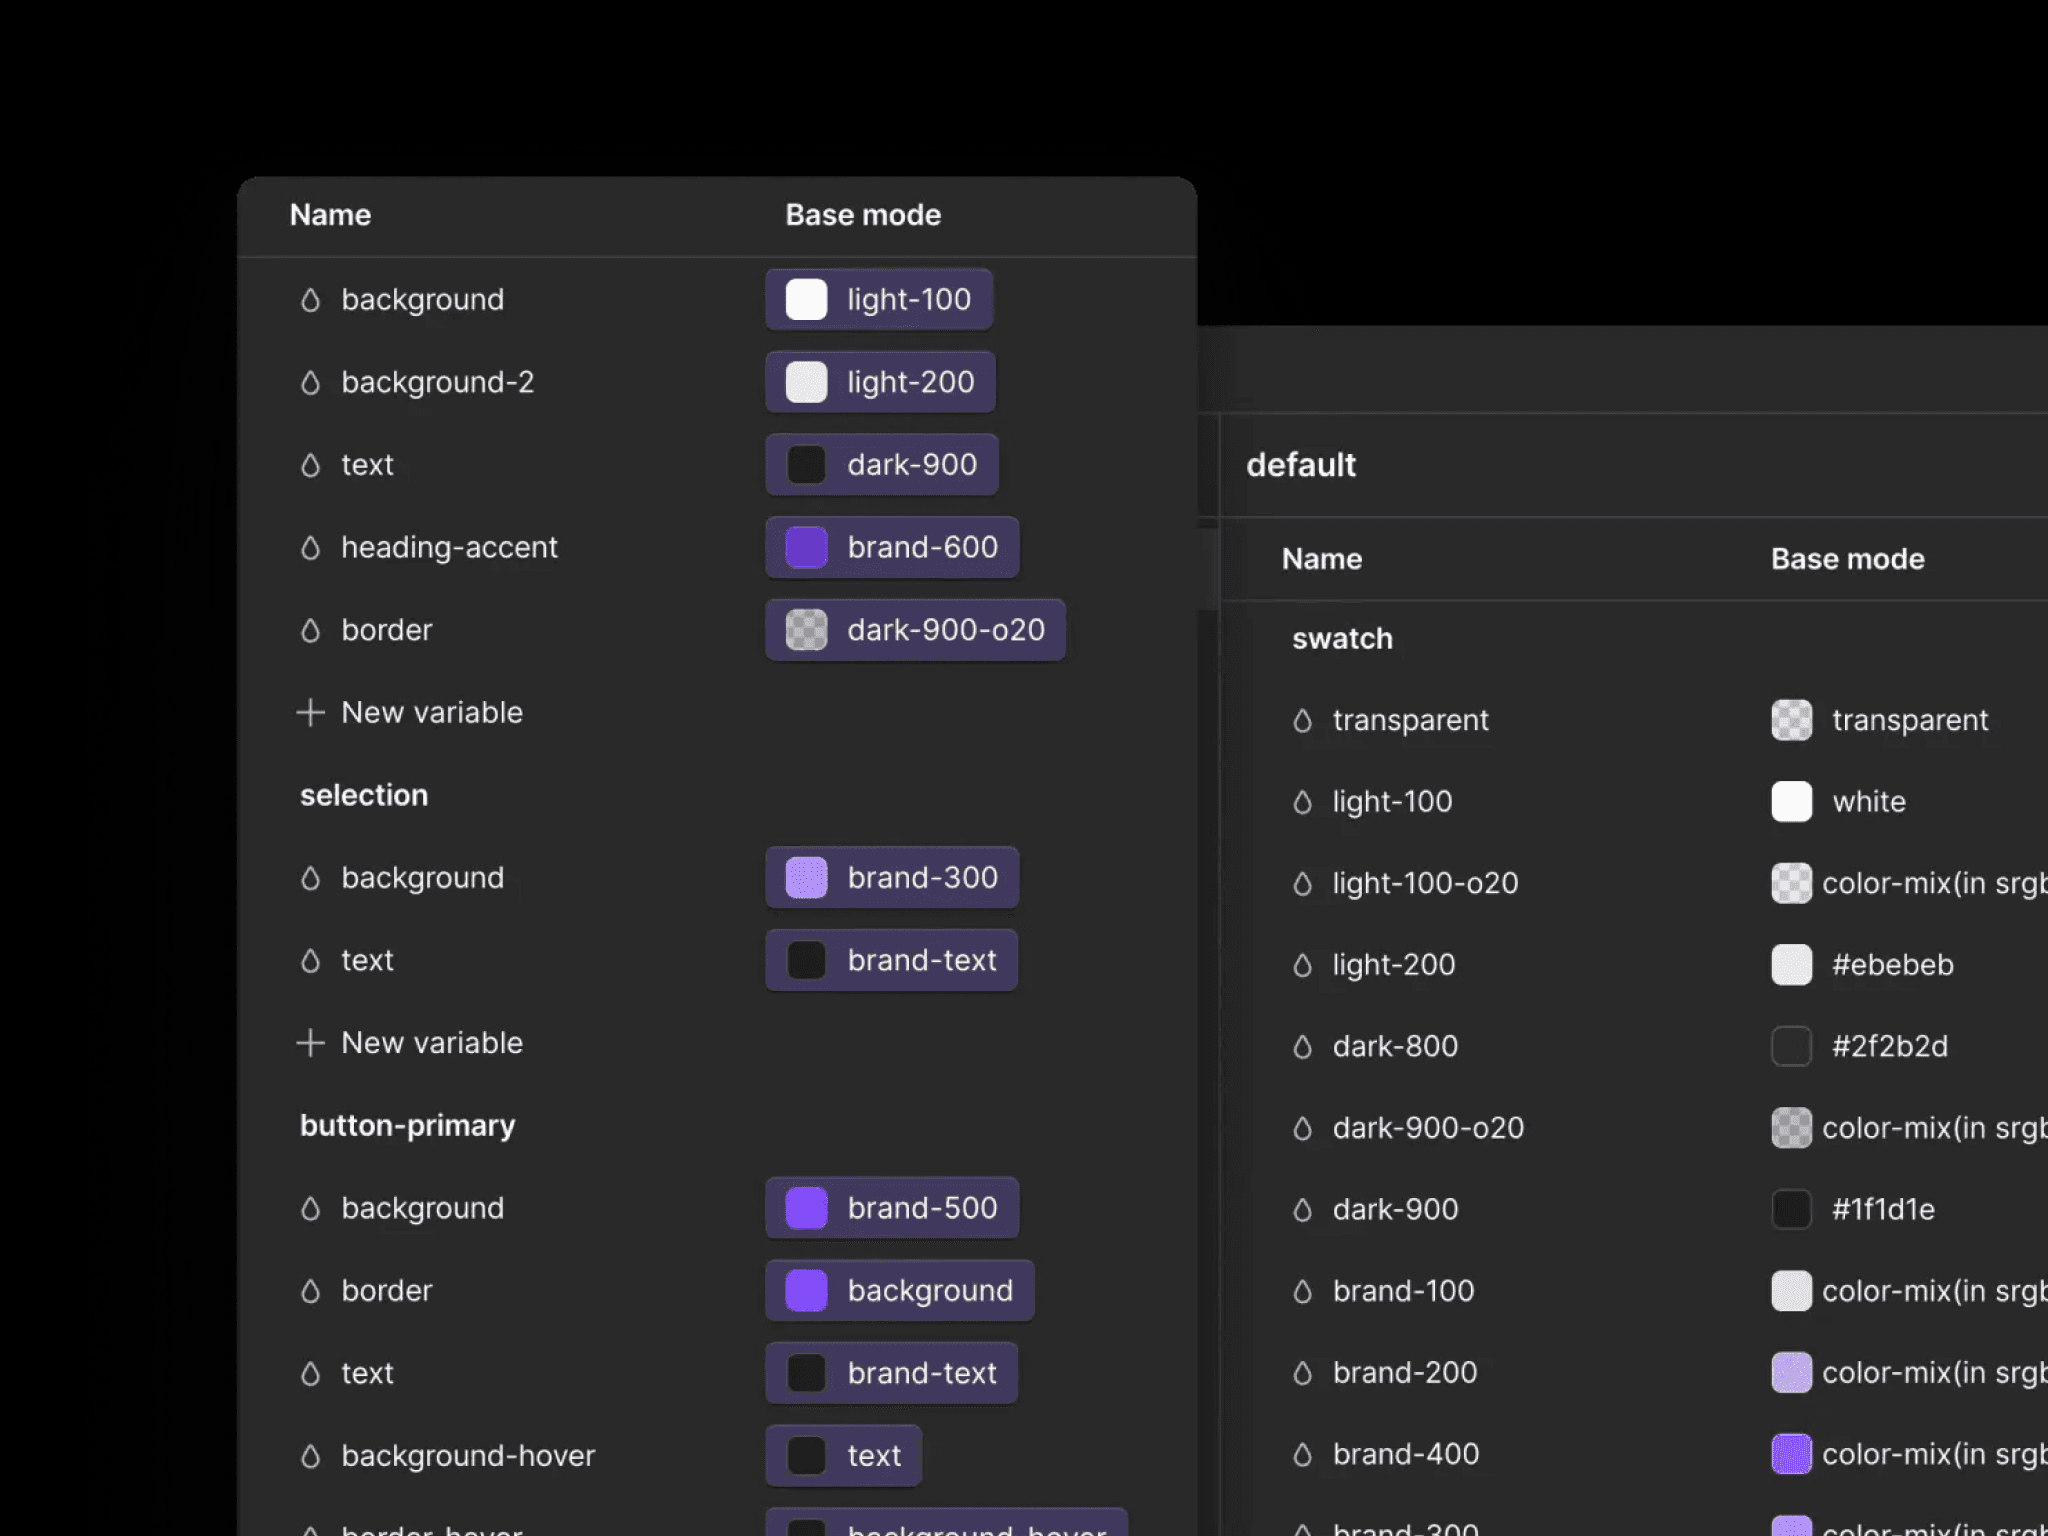Screen dimensions: 2048x1536
Task: Select the 'button-primary' group heading
Action: [407, 1126]
